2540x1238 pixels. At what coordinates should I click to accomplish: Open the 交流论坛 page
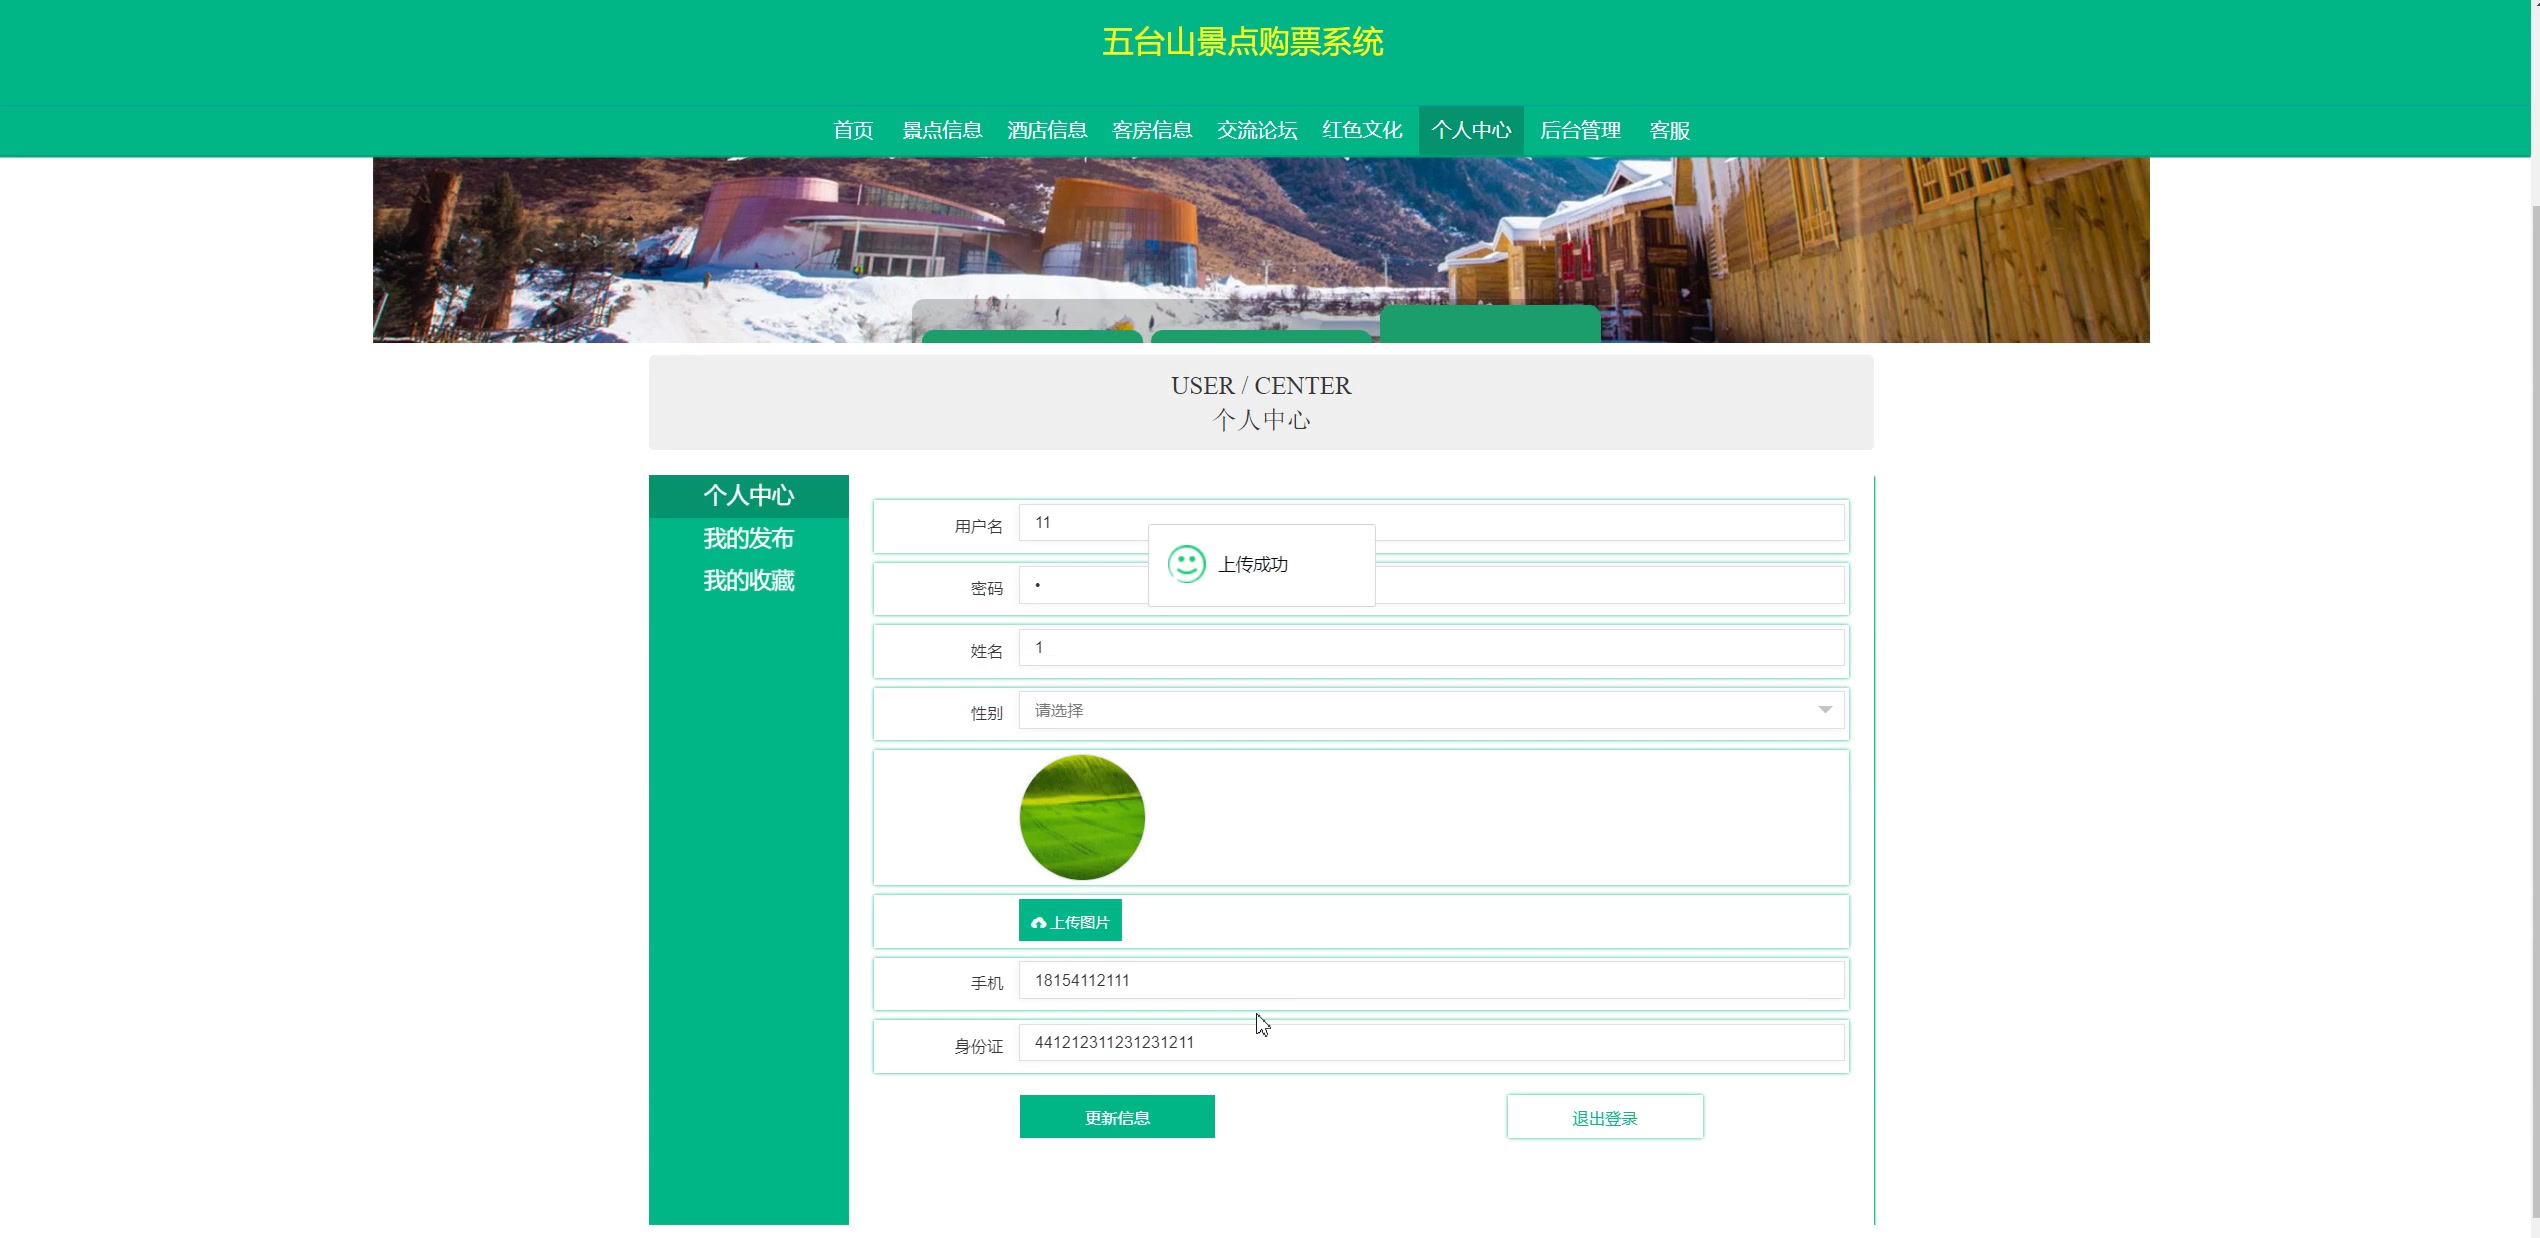(x=1257, y=130)
